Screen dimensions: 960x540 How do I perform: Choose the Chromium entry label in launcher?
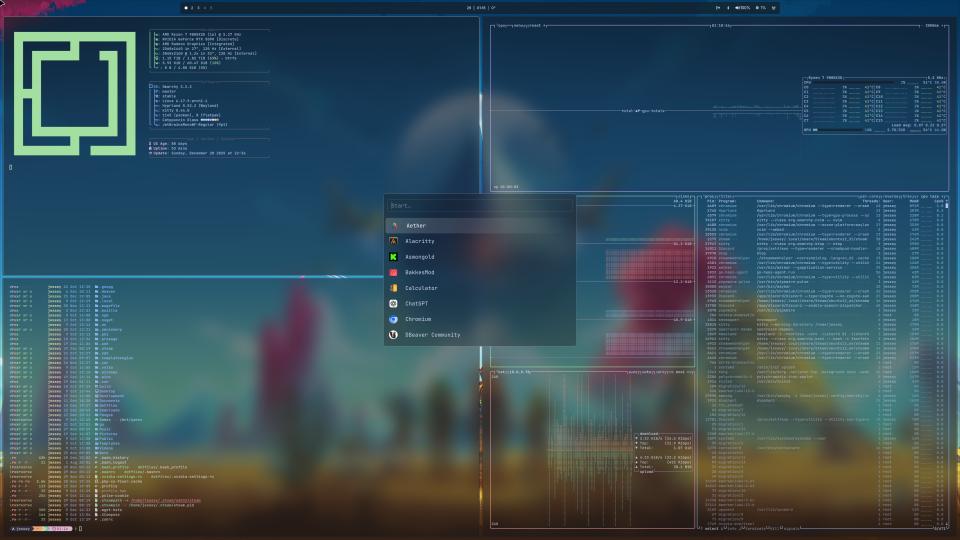pos(419,319)
